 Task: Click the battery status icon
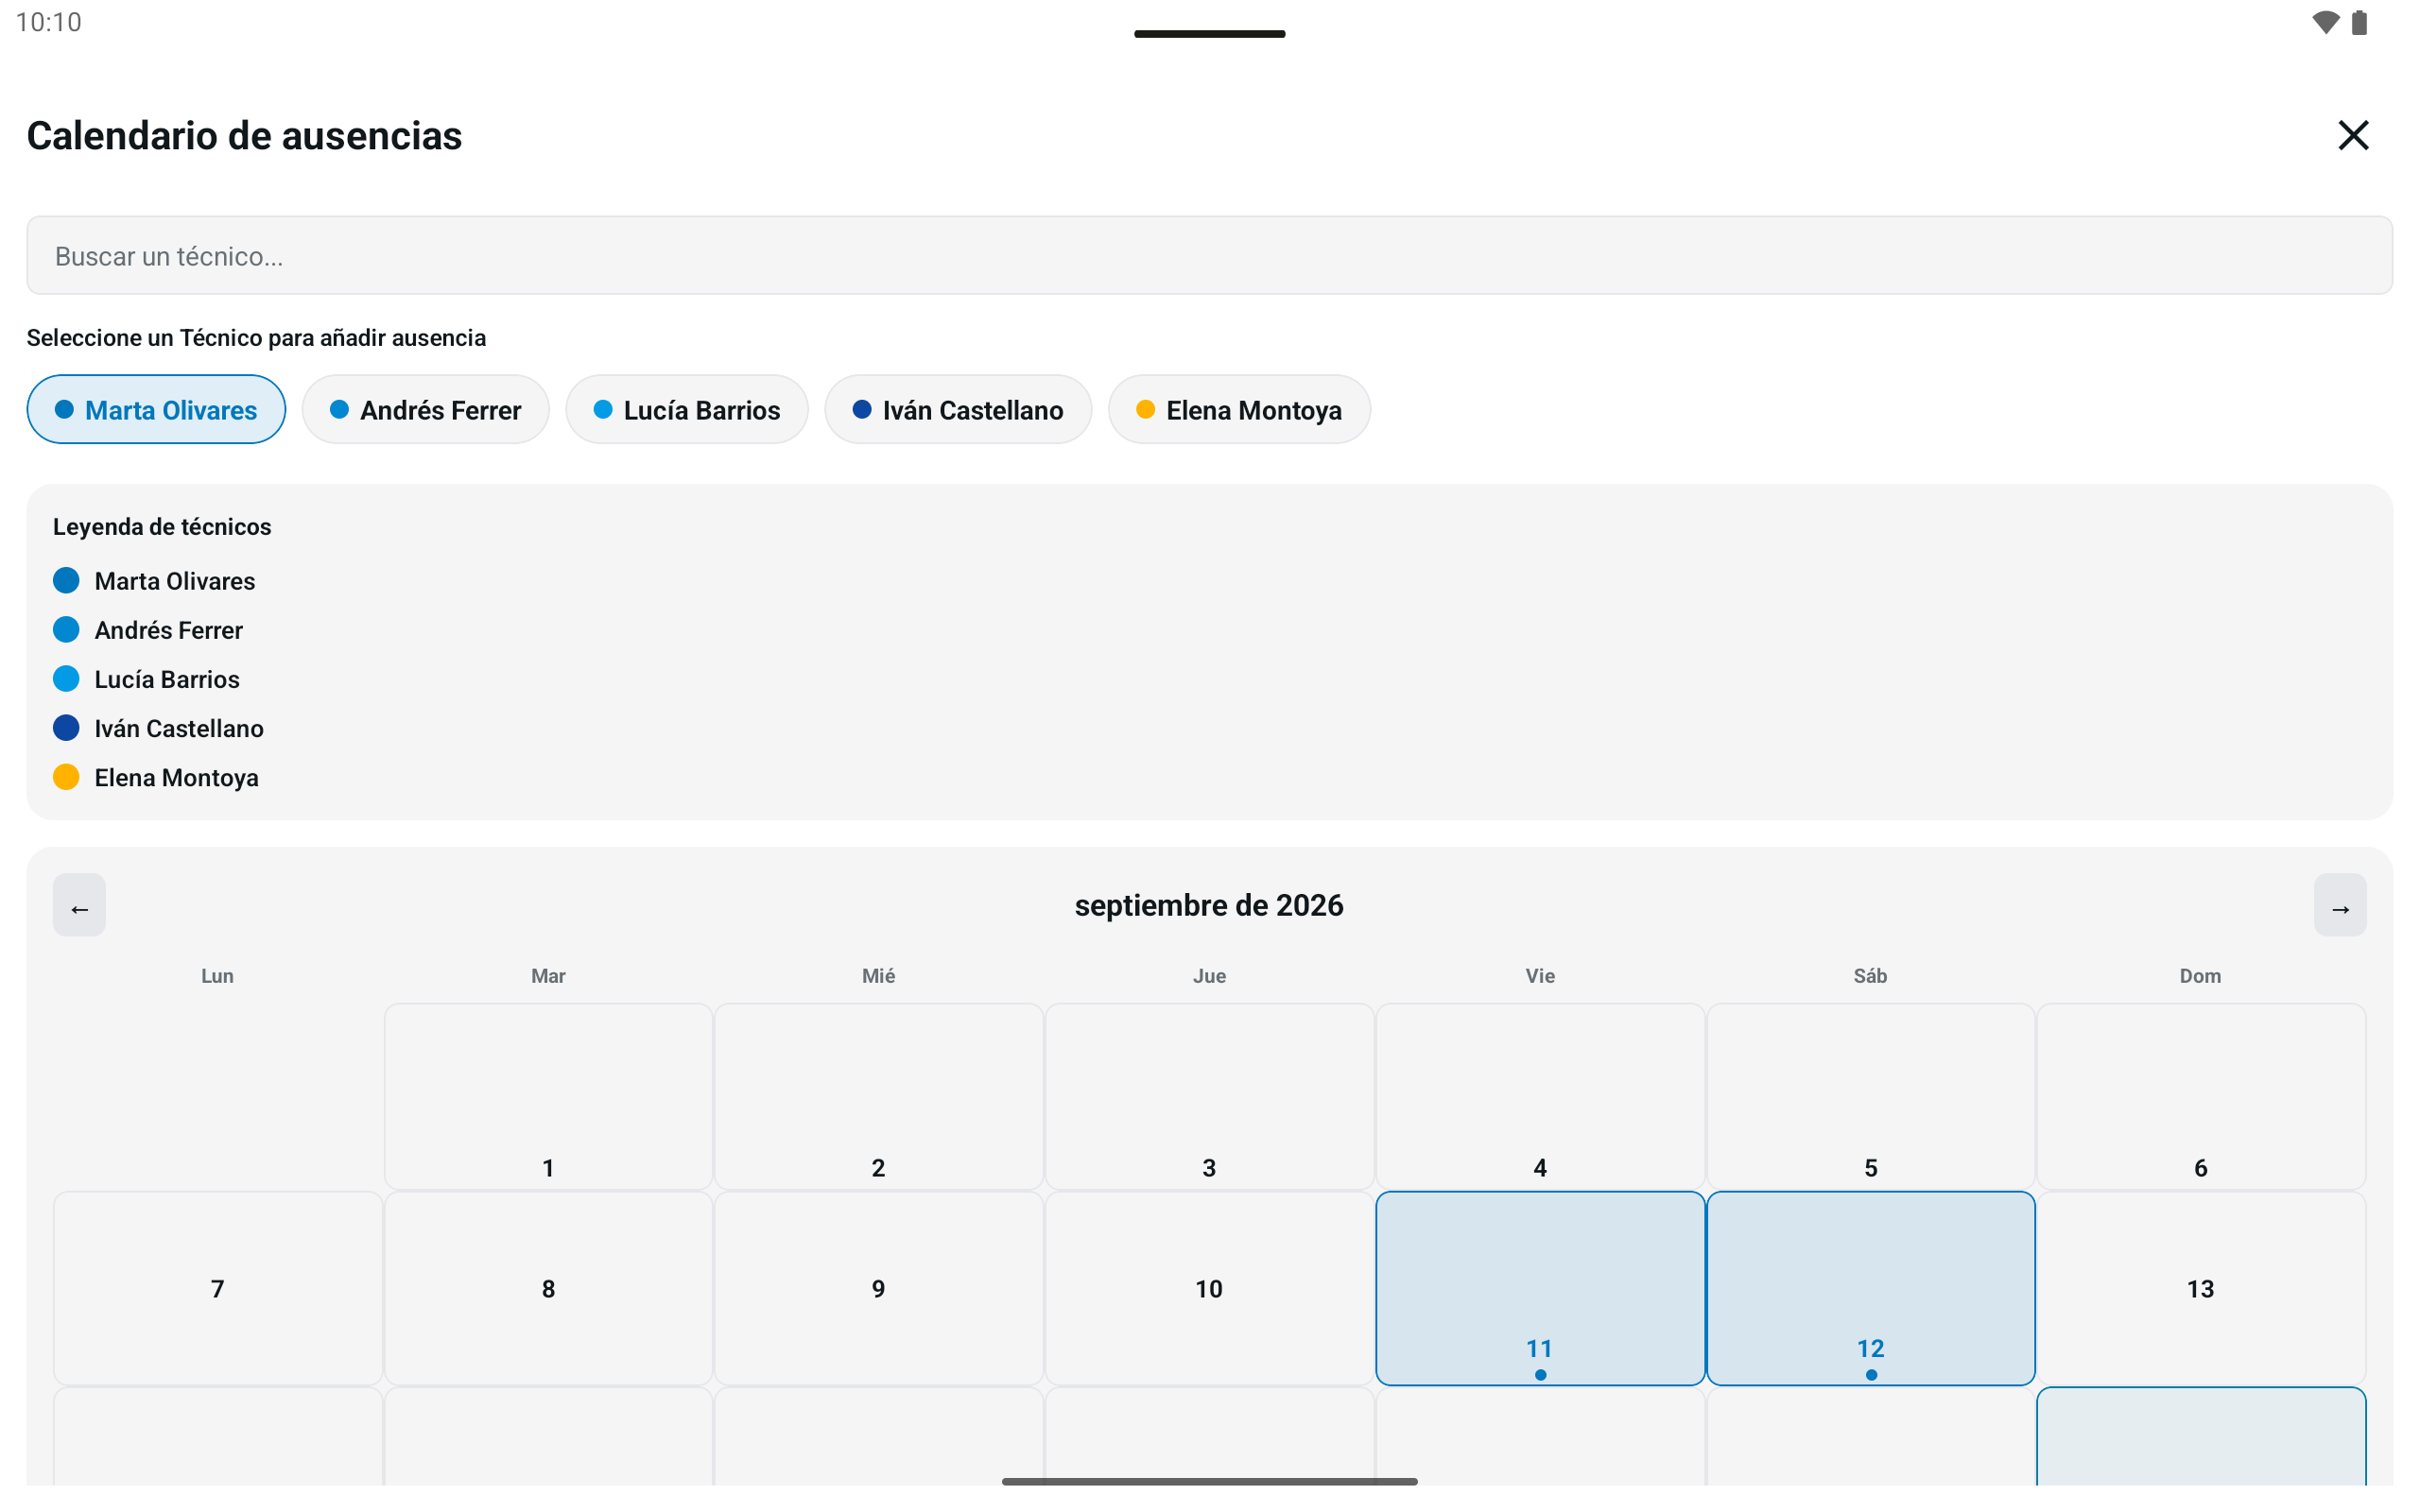2360,22
